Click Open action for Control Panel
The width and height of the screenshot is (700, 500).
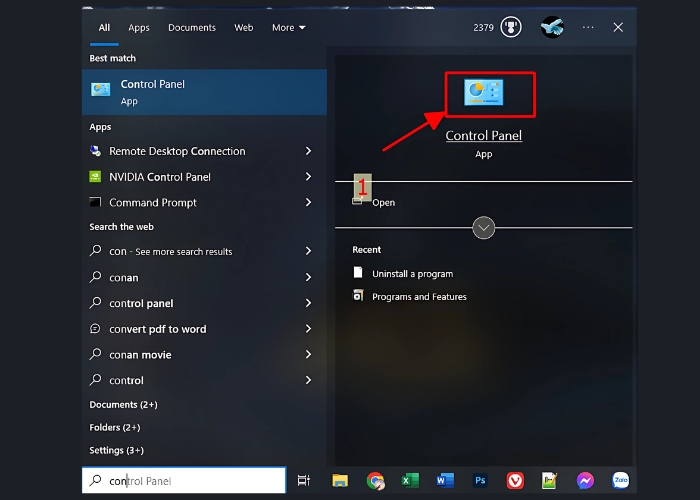383,202
